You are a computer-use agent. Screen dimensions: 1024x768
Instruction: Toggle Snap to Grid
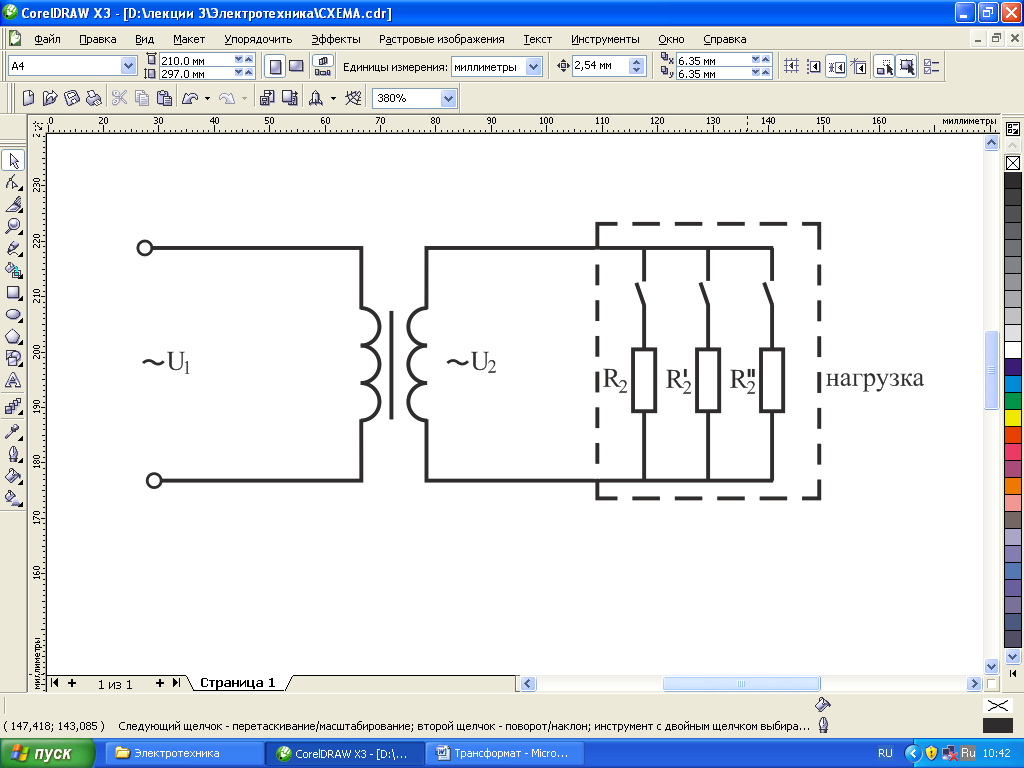tap(792, 66)
